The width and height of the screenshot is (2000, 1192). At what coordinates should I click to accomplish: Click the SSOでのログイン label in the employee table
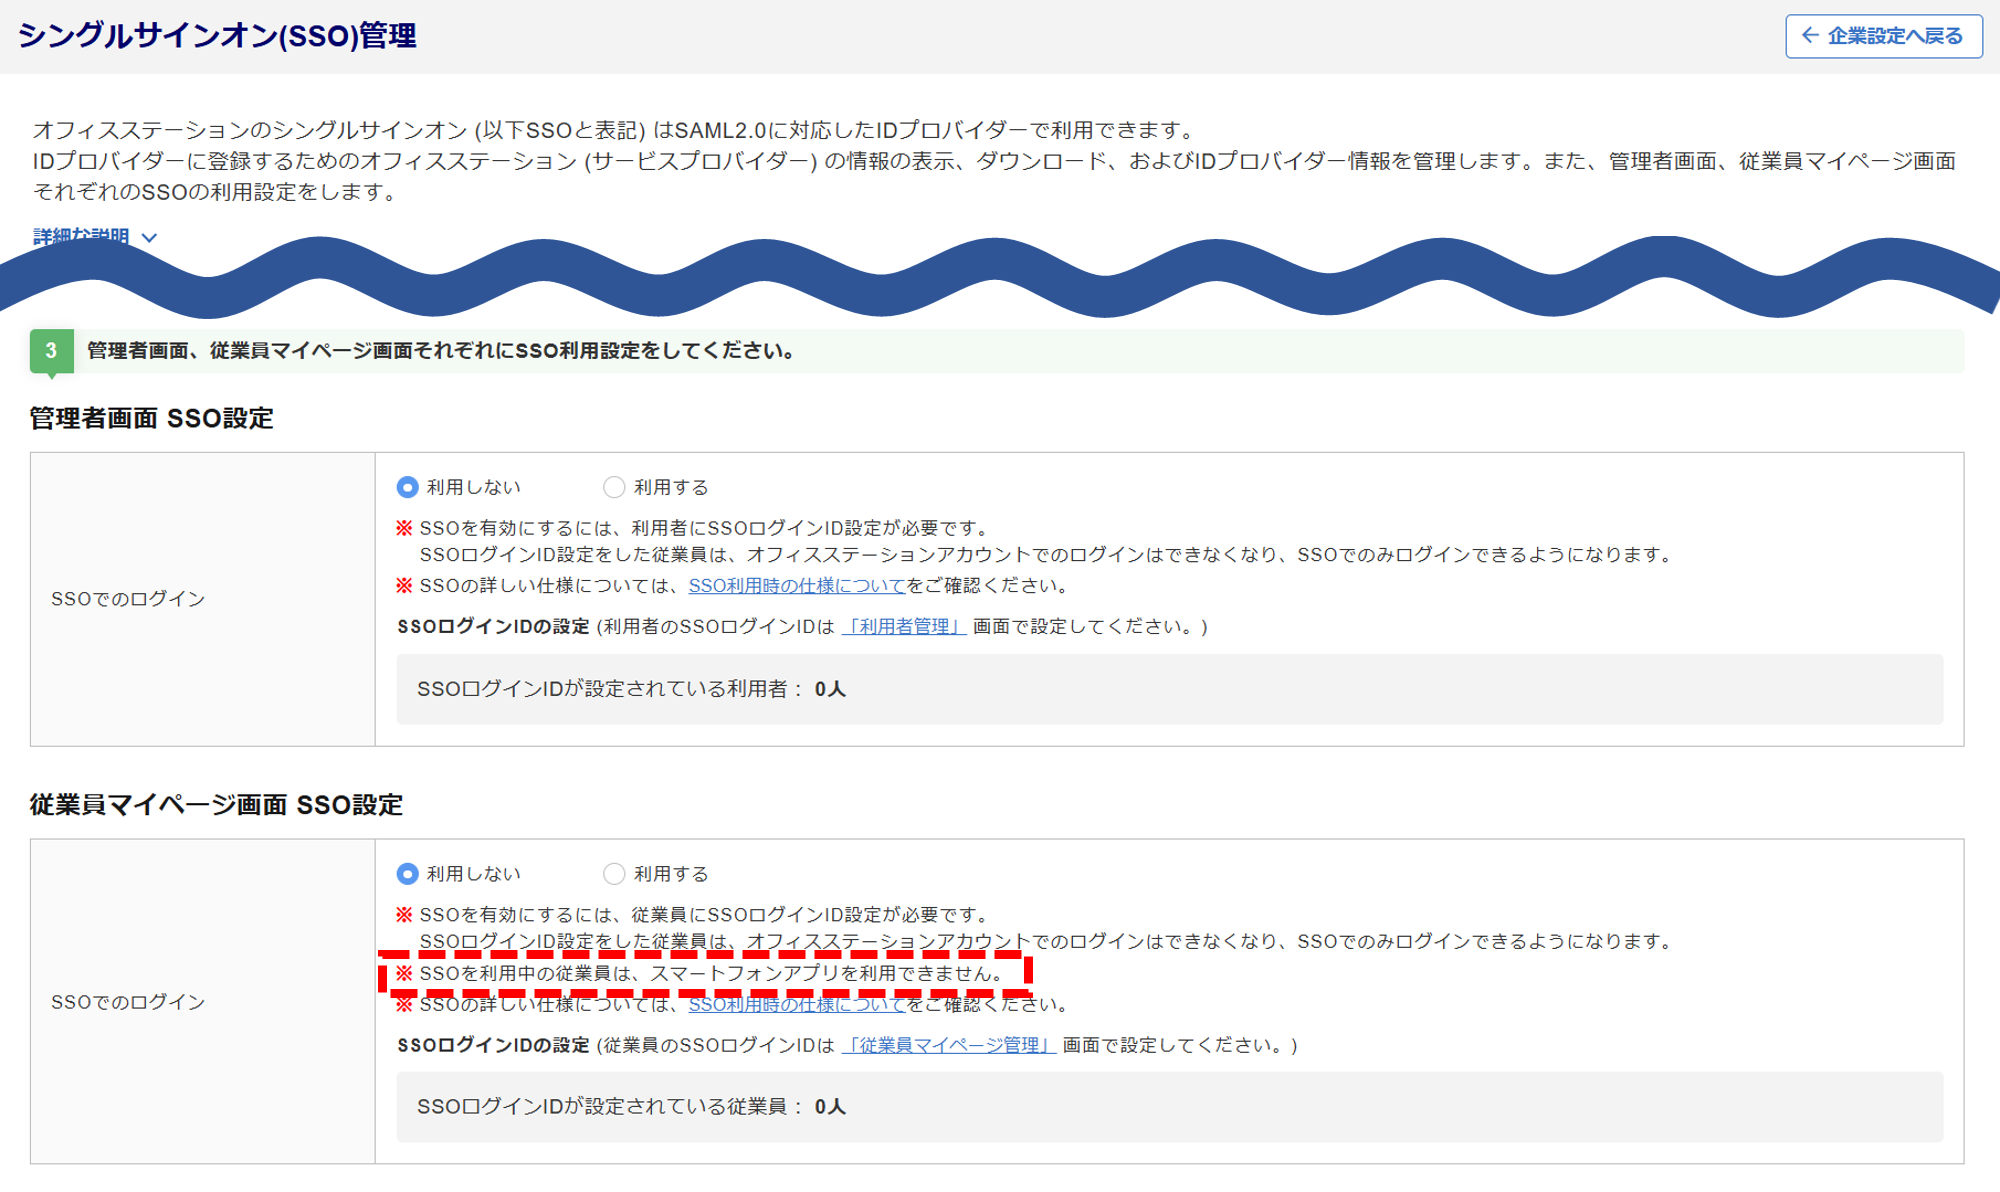tap(128, 1002)
